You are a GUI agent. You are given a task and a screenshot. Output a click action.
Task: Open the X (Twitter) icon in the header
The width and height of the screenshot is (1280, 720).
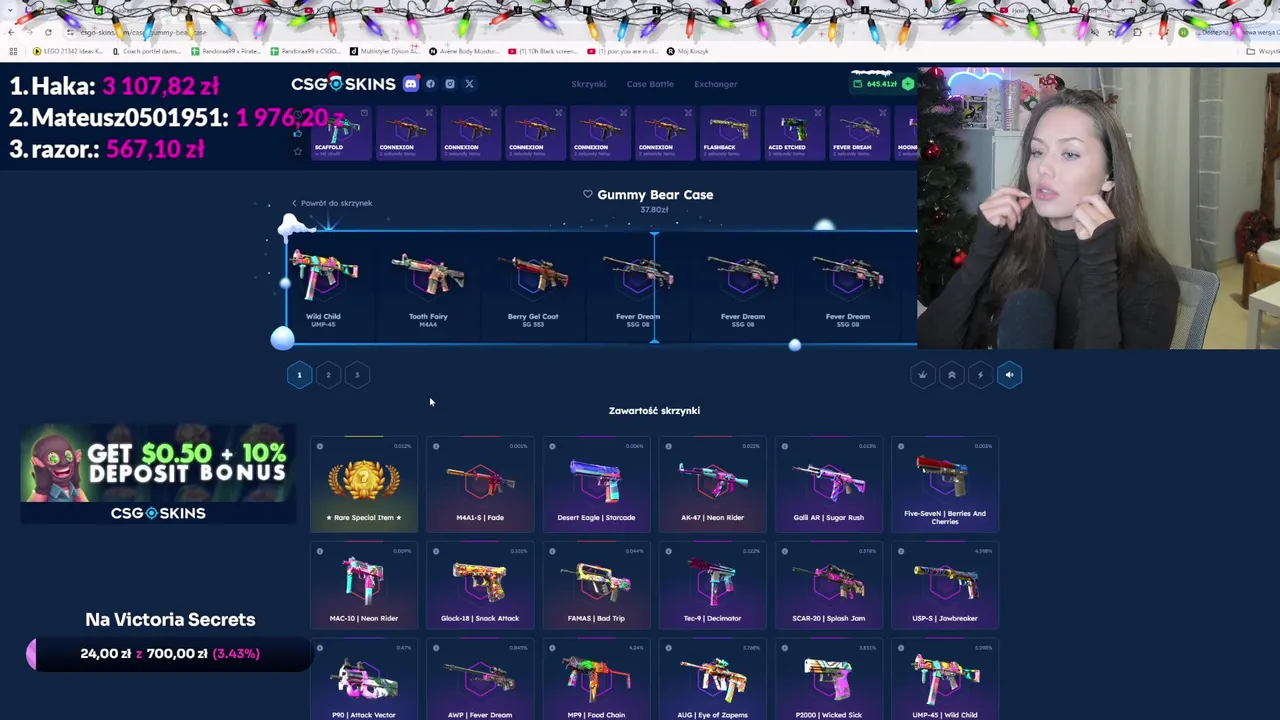[469, 84]
